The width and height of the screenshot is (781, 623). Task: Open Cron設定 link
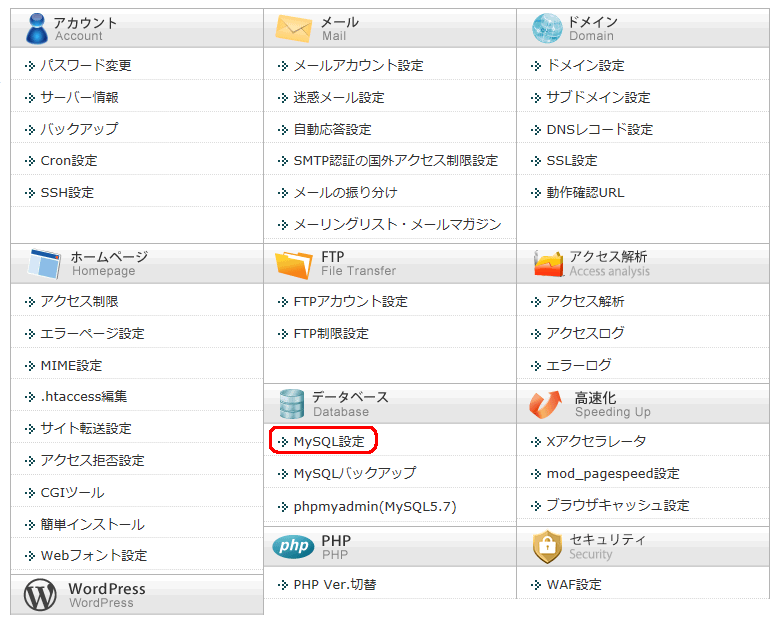point(69,160)
